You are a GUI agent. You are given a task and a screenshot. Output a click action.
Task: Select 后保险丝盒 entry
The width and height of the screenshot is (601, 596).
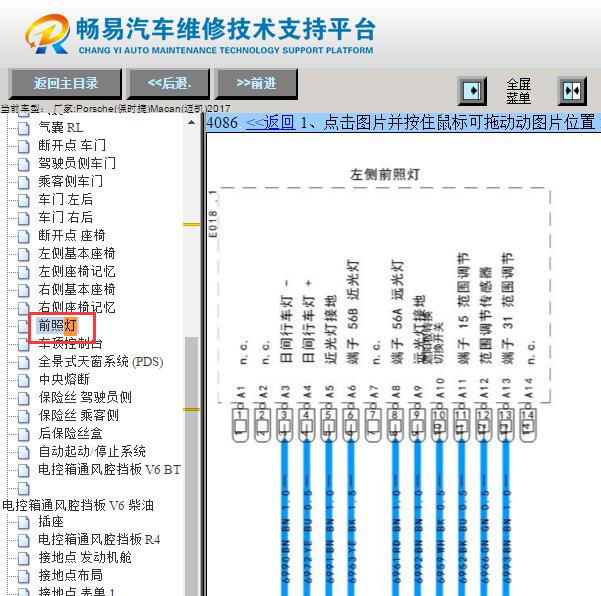[71, 433]
